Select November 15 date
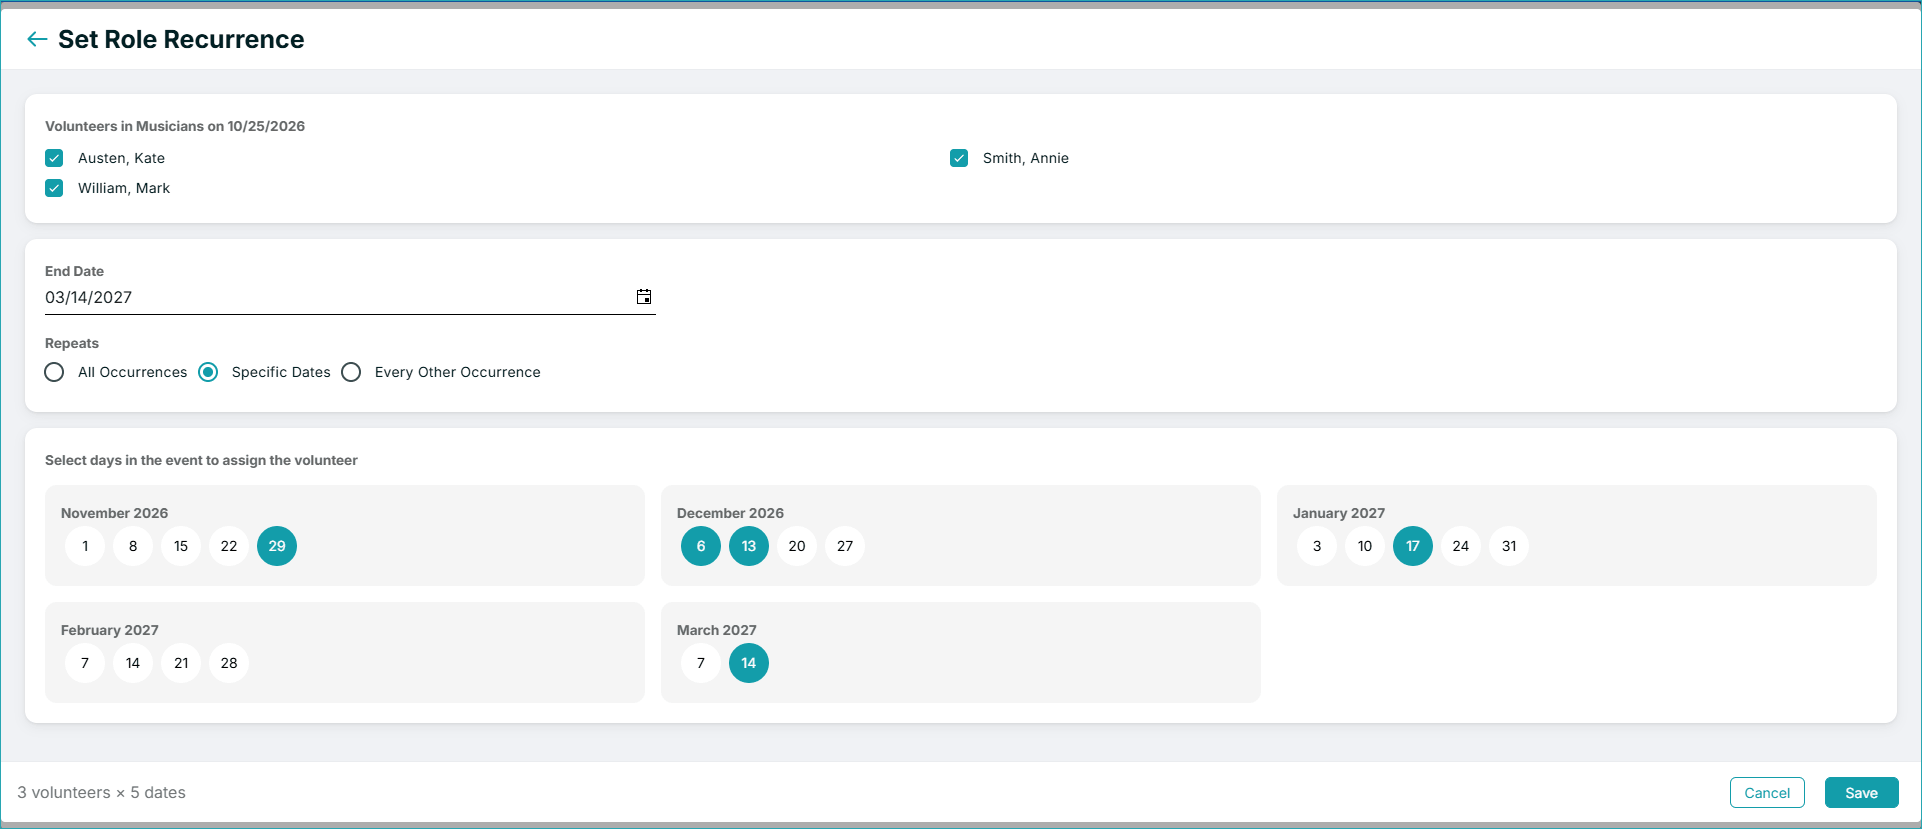 [181, 546]
